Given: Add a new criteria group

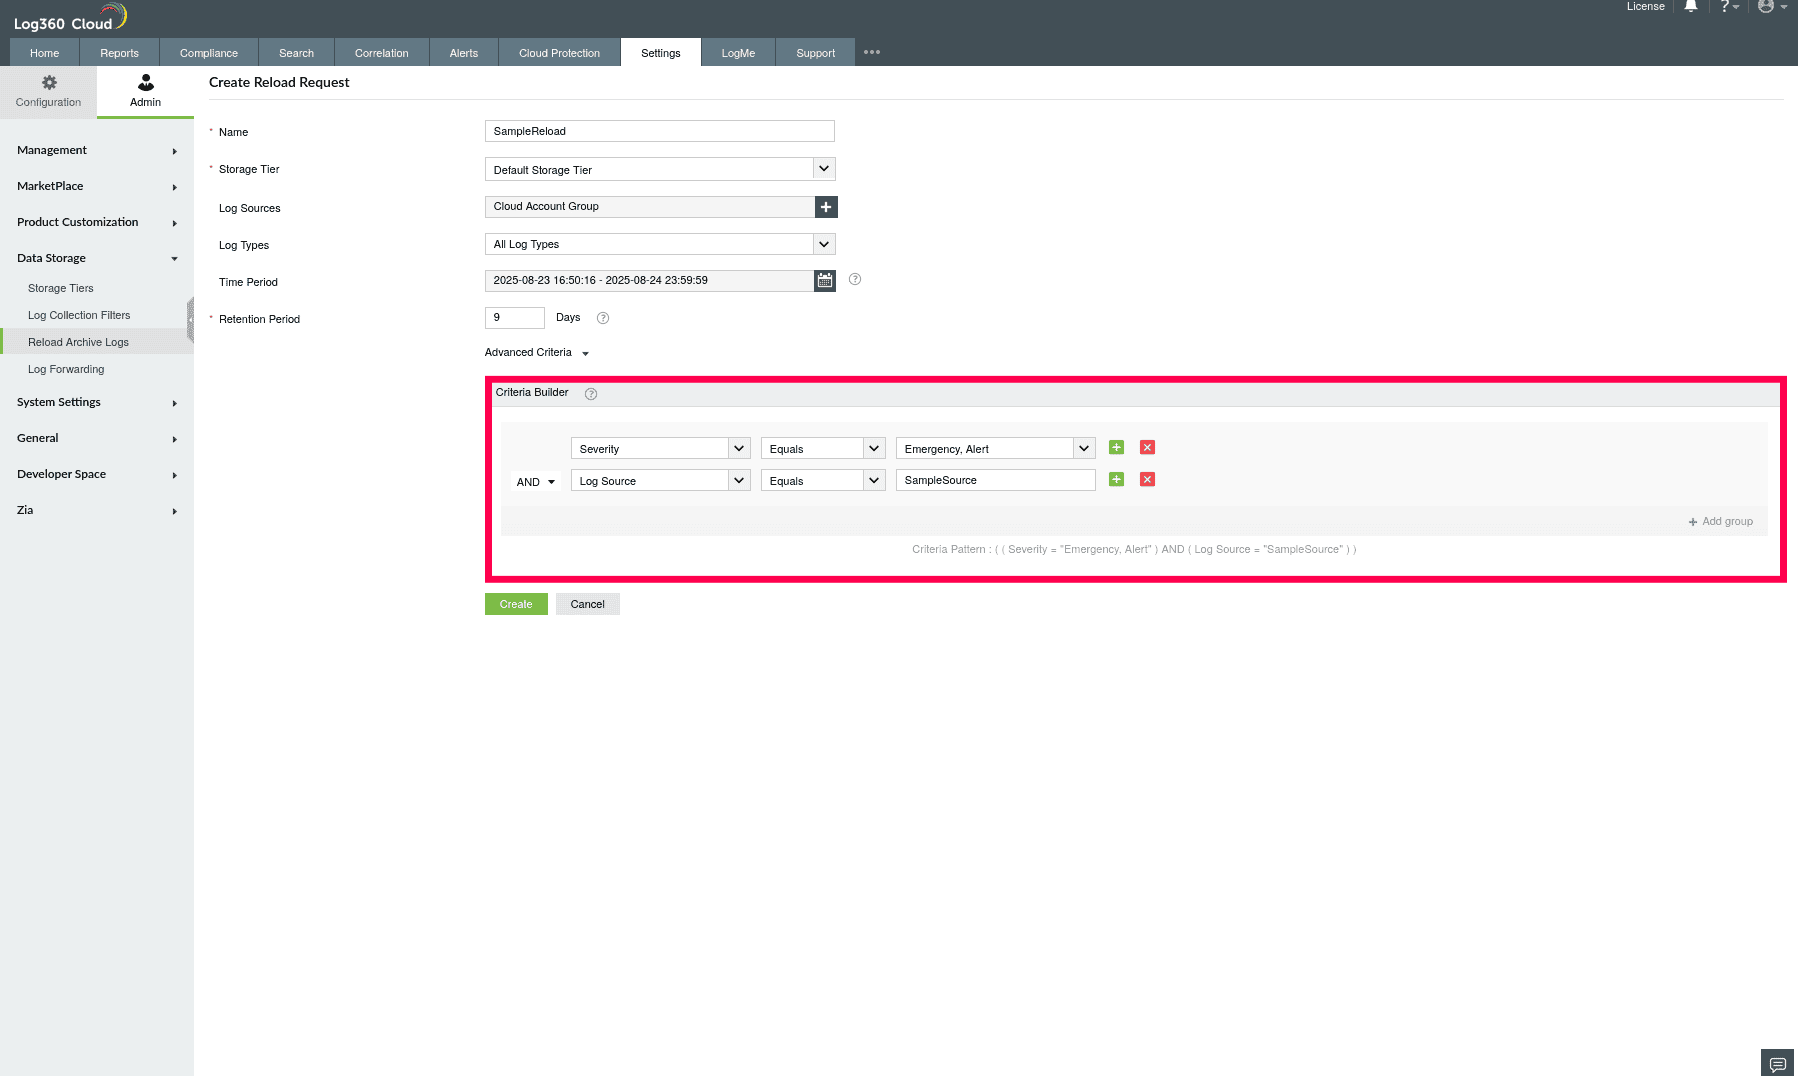Looking at the screenshot, I should 1721,521.
